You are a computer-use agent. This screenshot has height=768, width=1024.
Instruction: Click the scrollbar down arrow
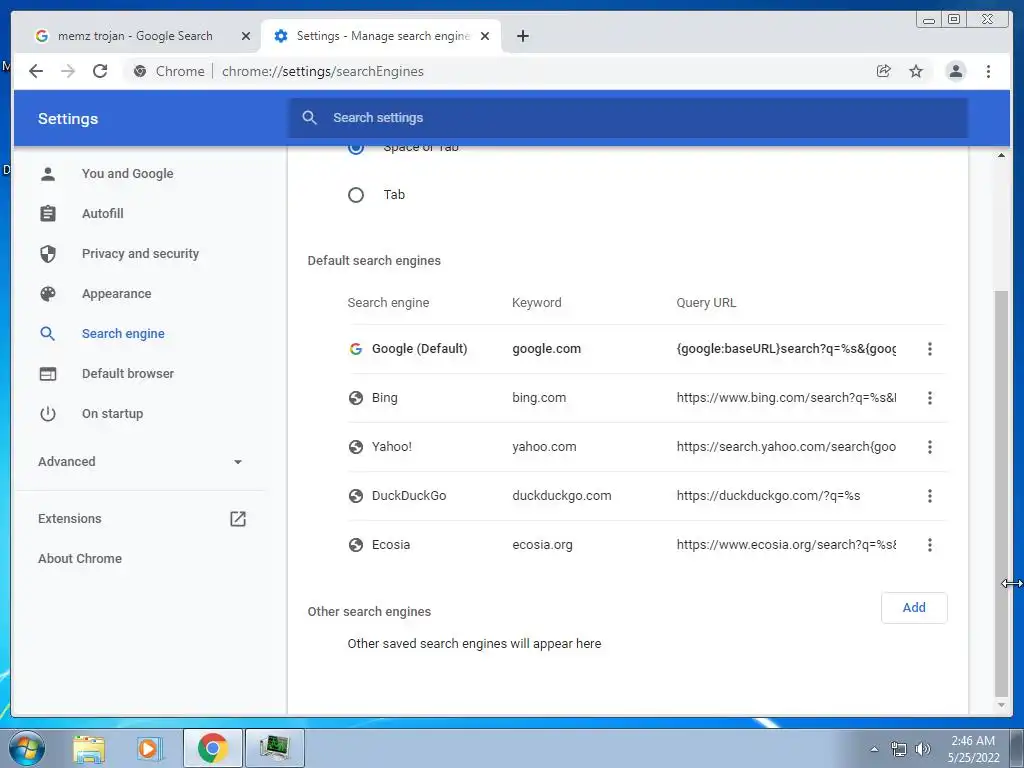[1001, 705]
